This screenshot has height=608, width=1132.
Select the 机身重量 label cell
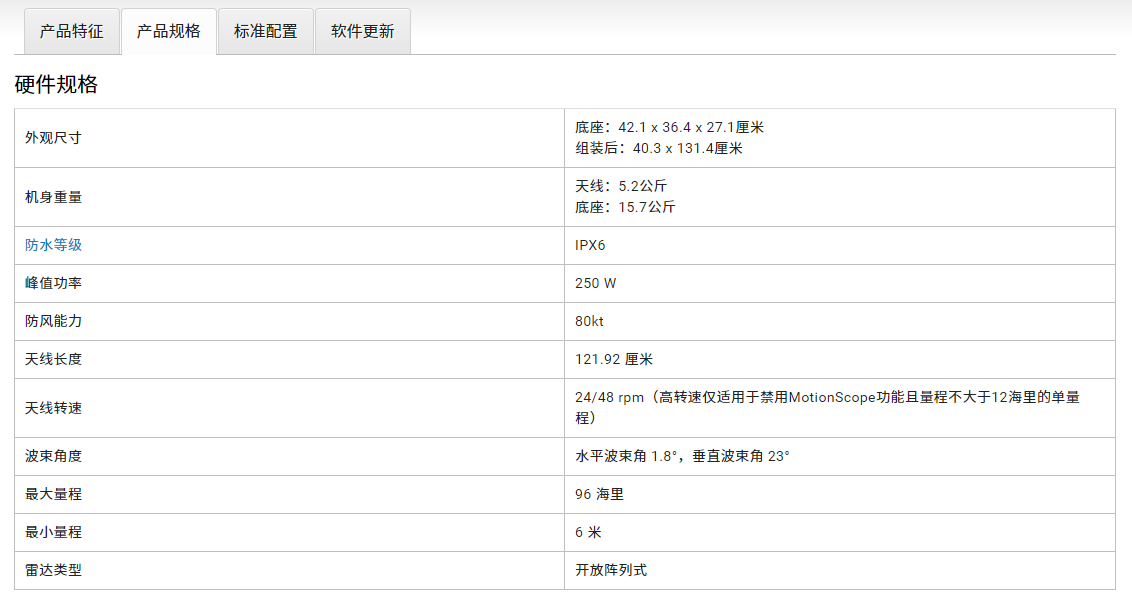point(53,197)
